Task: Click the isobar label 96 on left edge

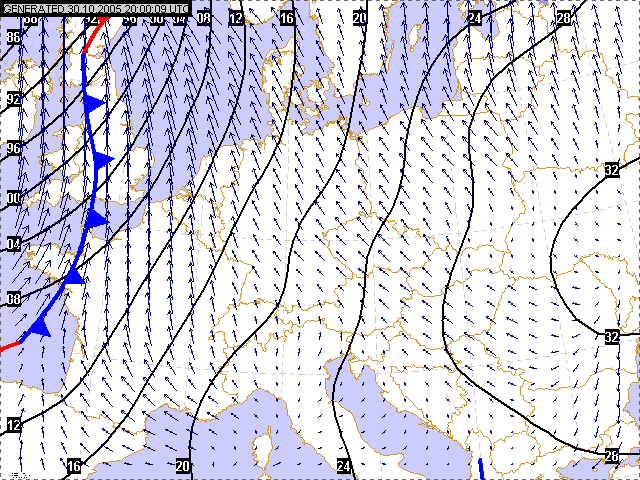Action: (14, 149)
